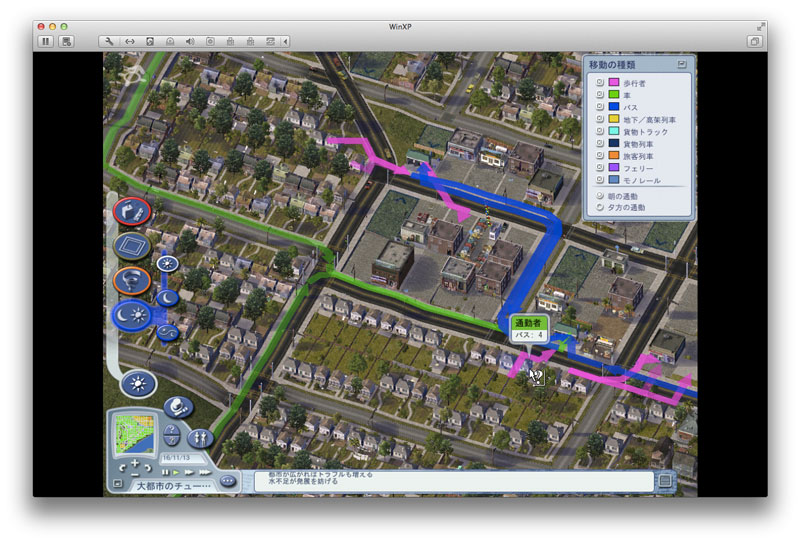
Task: Open the disasters tornado button
Action: click(132, 281)
